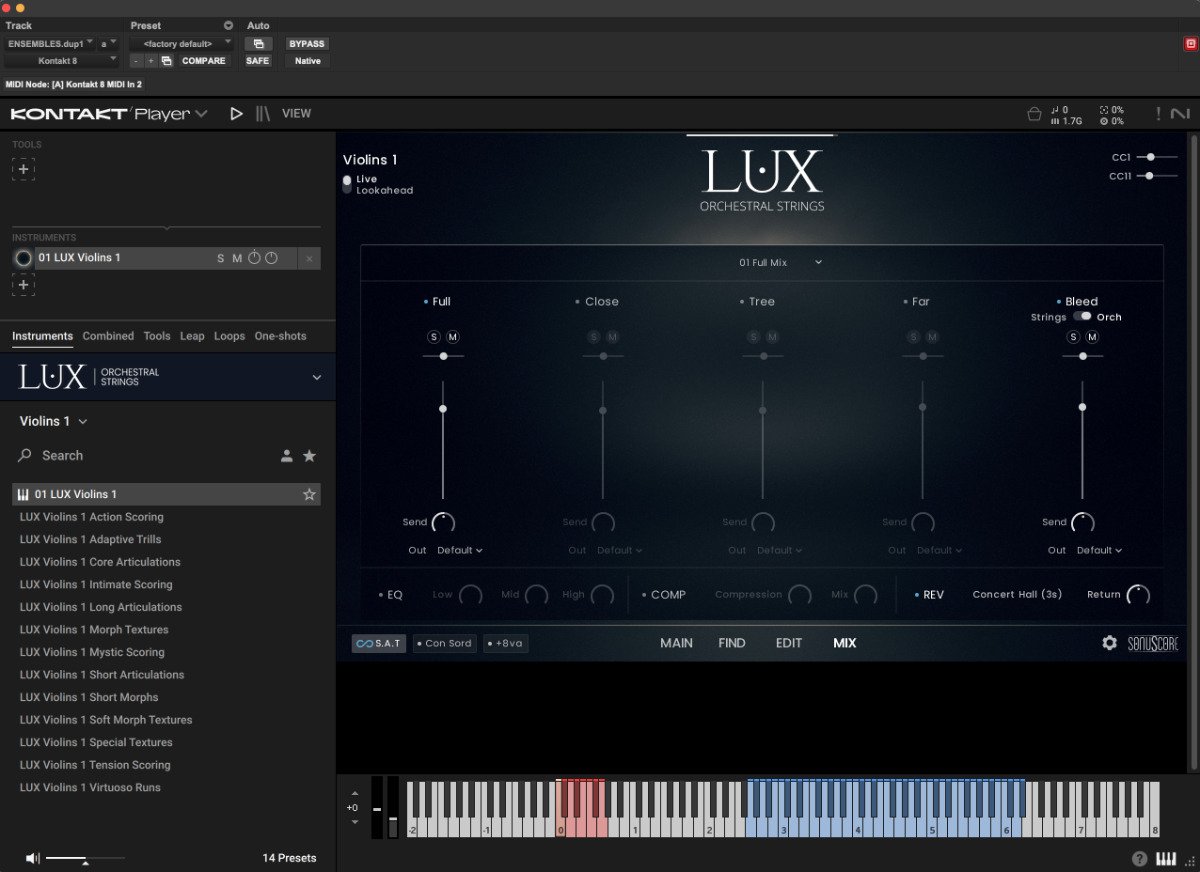Viewport: 1200px width, 872px height.
Task: Click the search magnifier in the preset browser
Action: click(x=23, y=455)
